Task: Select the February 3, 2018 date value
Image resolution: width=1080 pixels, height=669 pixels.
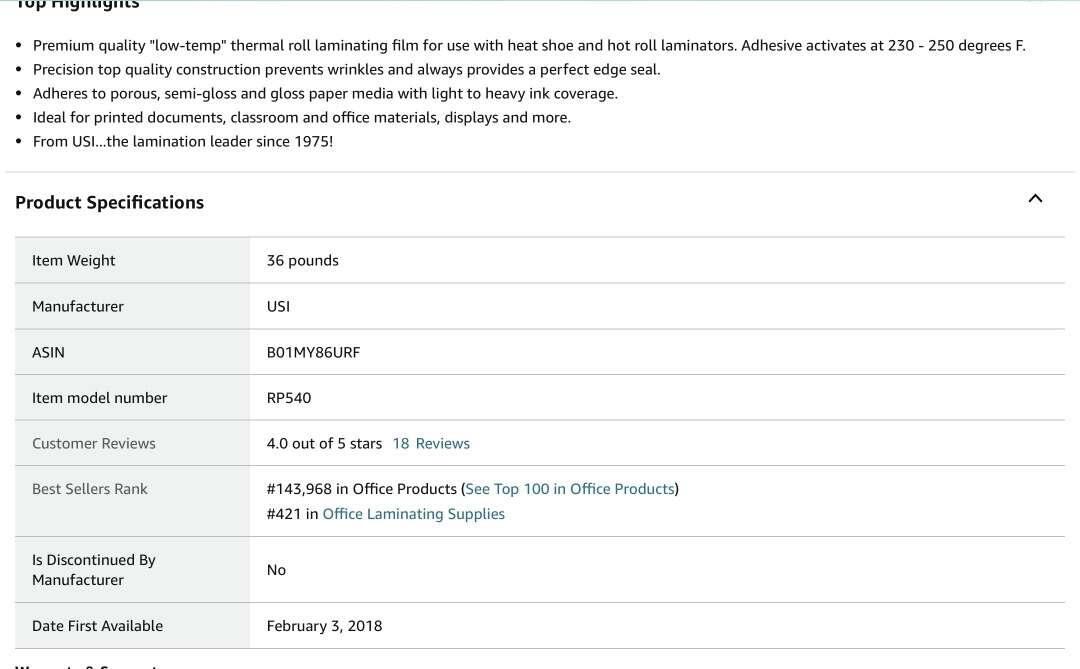Action: pos(324,626)
